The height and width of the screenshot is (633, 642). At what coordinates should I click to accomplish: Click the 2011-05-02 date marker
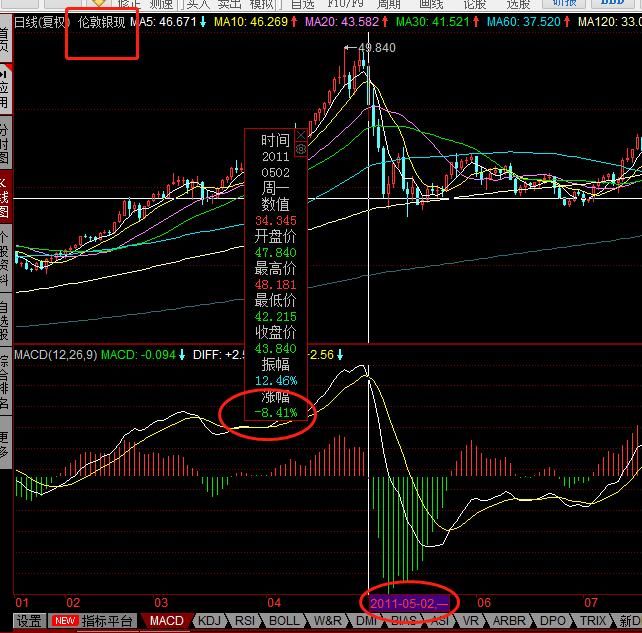409,603
